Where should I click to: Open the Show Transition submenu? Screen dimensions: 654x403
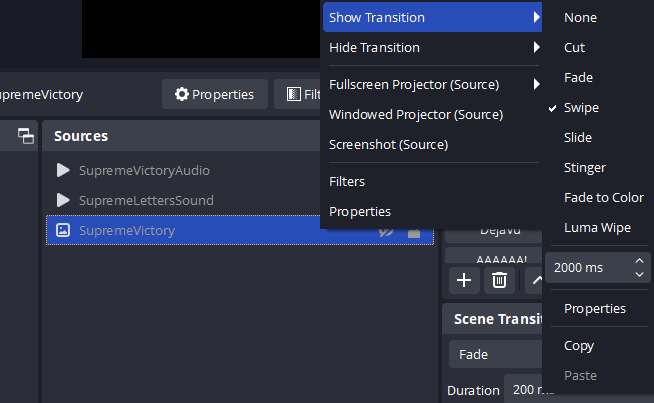click(x=432, y=18)
